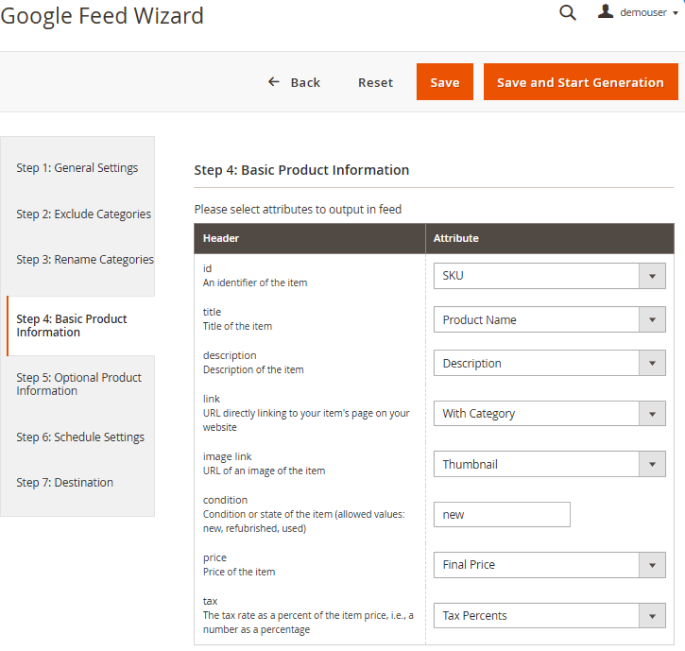This screenshot has height=651, width=685.
Task: Go to Step 6: Schedule Settings
Action: 80,437
